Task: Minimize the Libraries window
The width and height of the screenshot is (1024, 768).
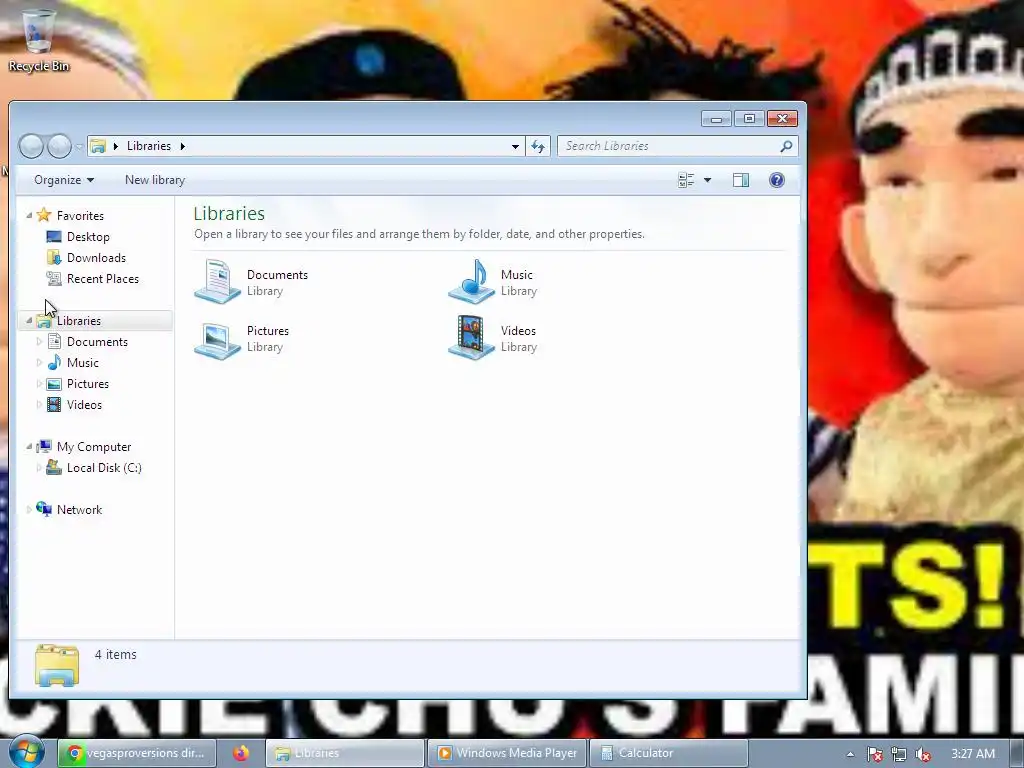Action: [x=716, y=119]
